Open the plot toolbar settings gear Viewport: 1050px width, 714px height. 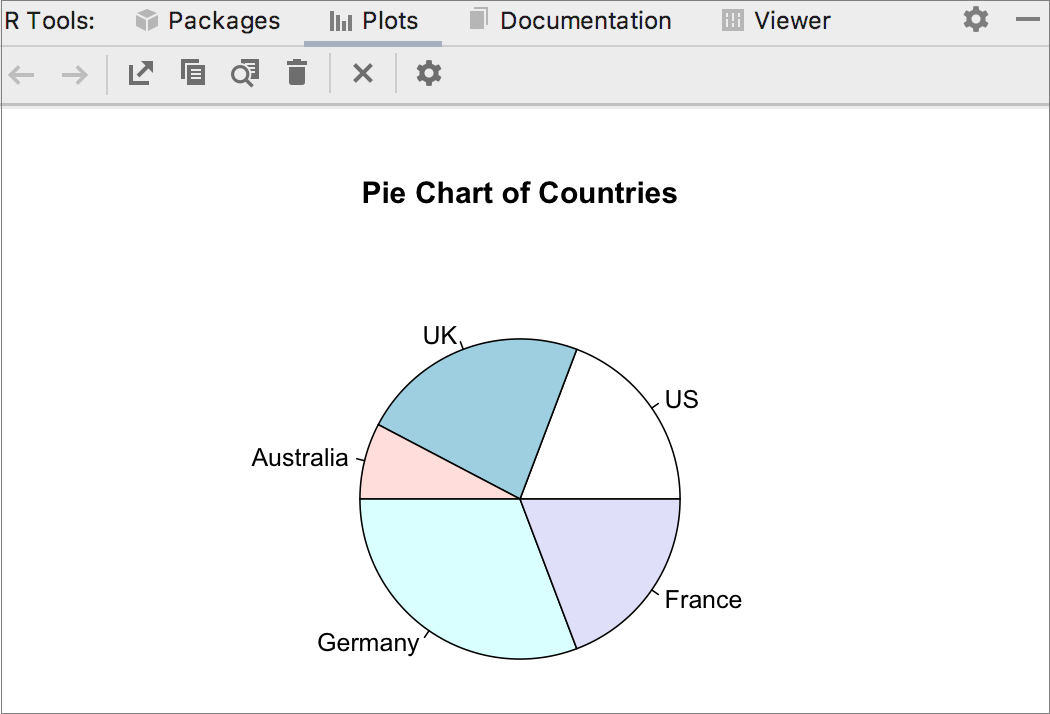point(428,73)
